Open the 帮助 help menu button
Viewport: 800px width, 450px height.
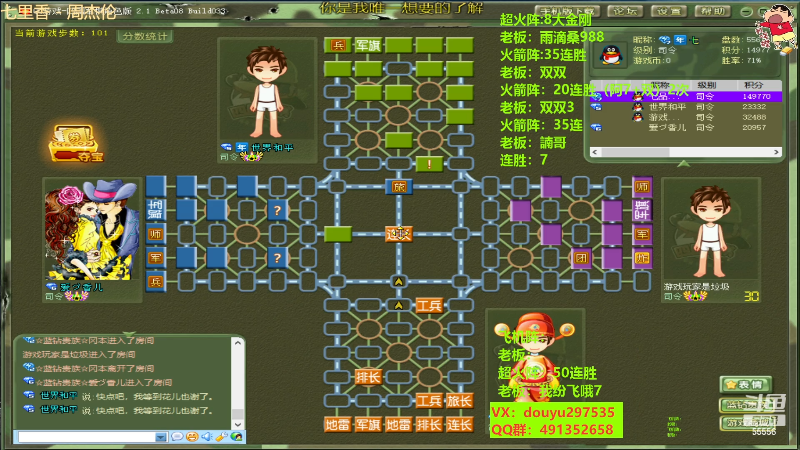(713, 11)
